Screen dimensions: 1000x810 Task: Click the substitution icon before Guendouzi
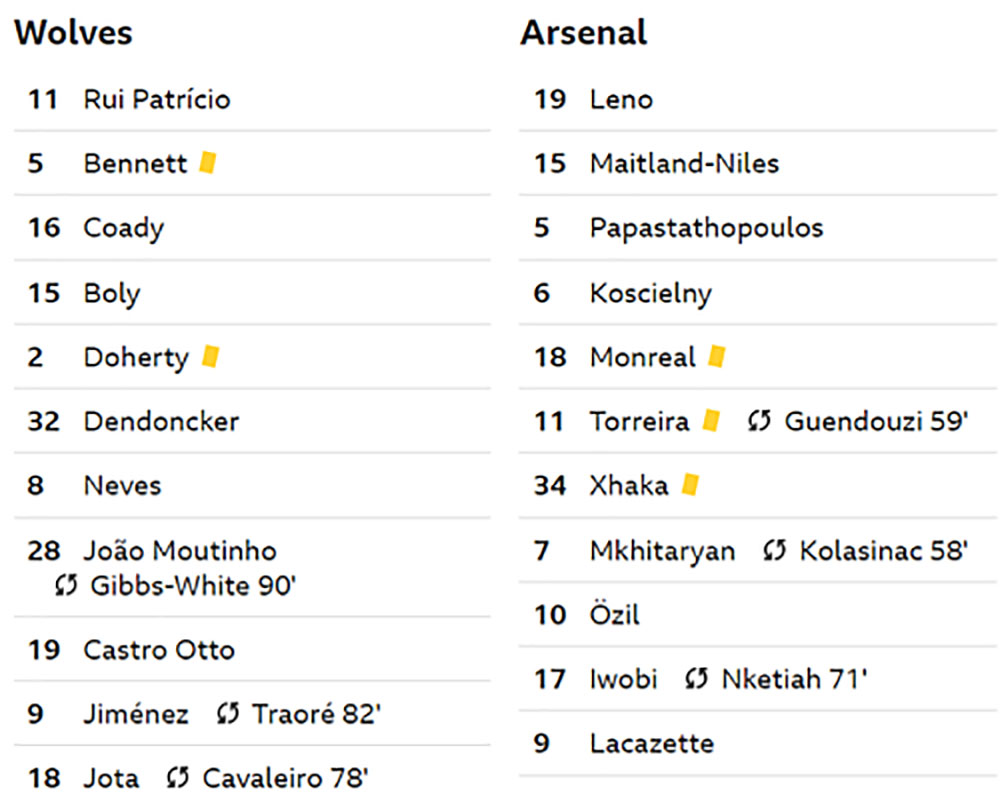pos(759,421)
